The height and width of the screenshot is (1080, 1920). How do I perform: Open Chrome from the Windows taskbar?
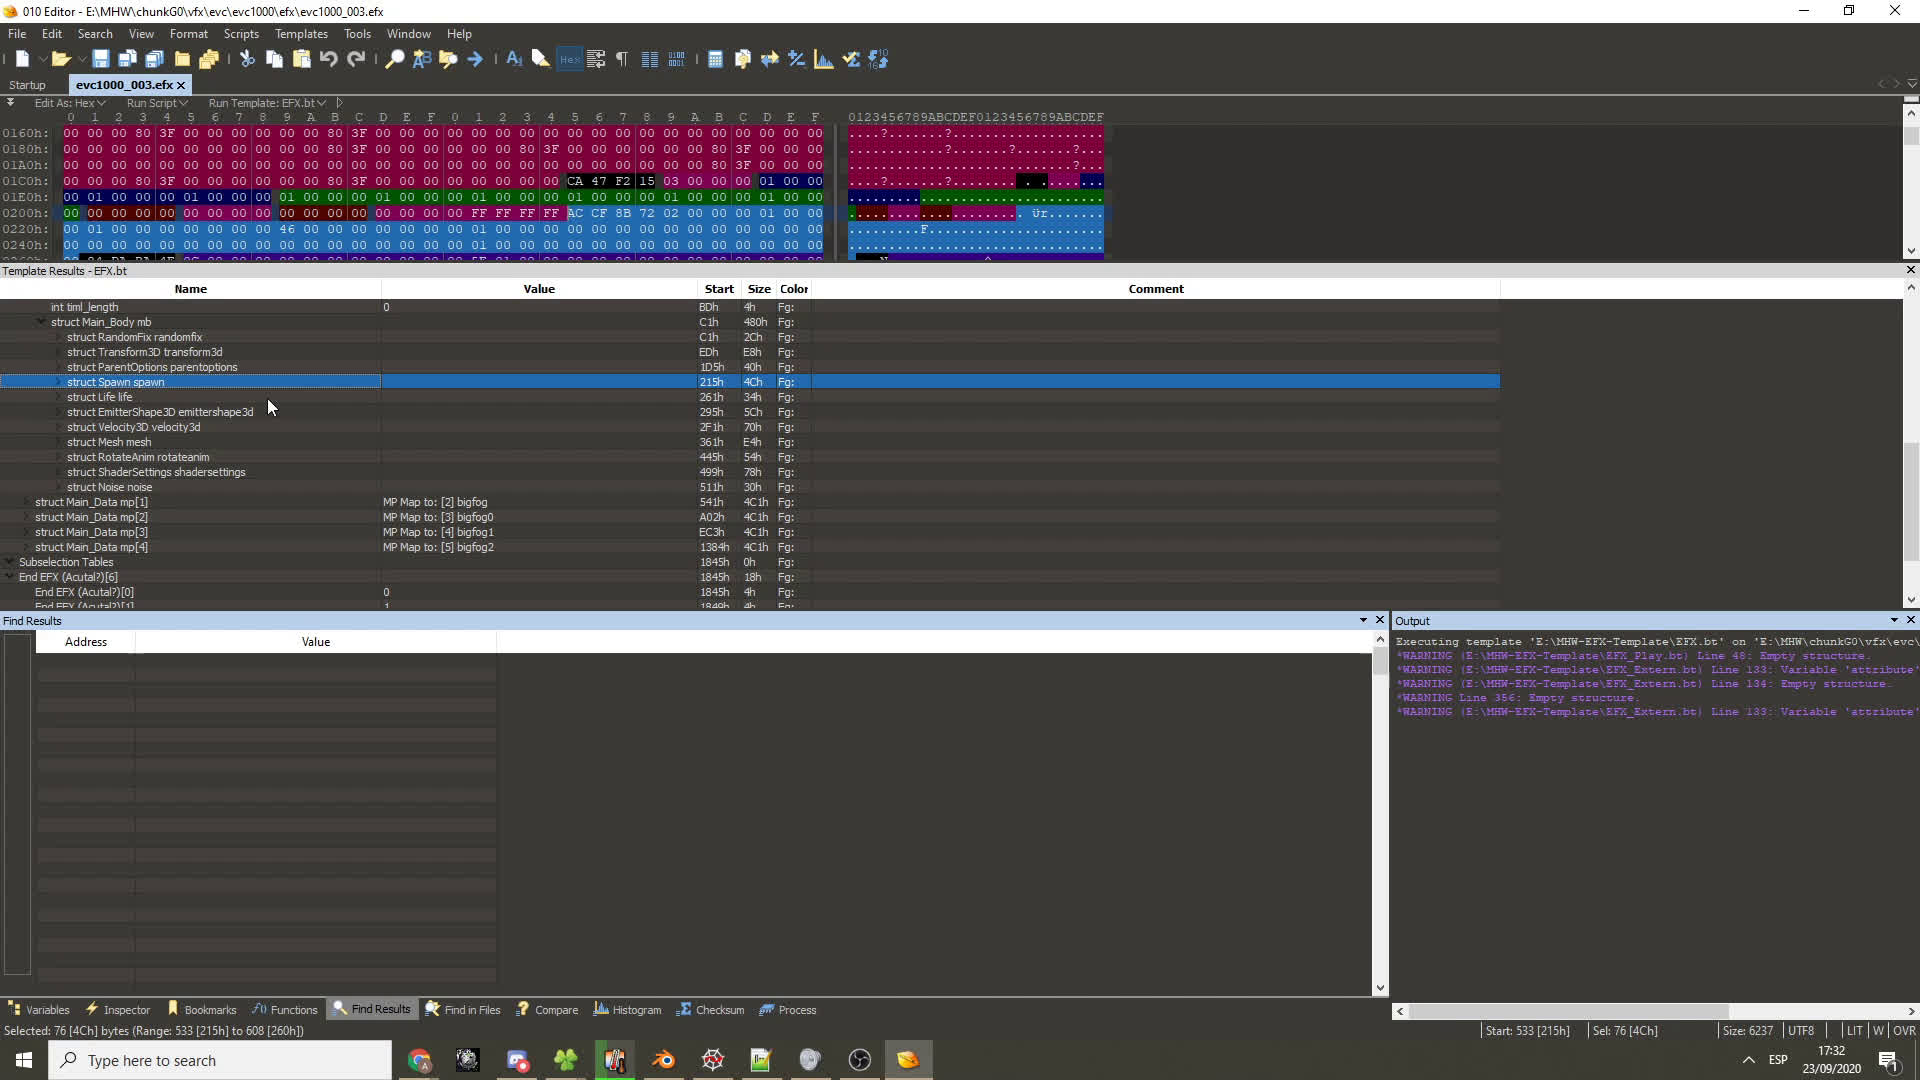click(x=419, y=1060)
